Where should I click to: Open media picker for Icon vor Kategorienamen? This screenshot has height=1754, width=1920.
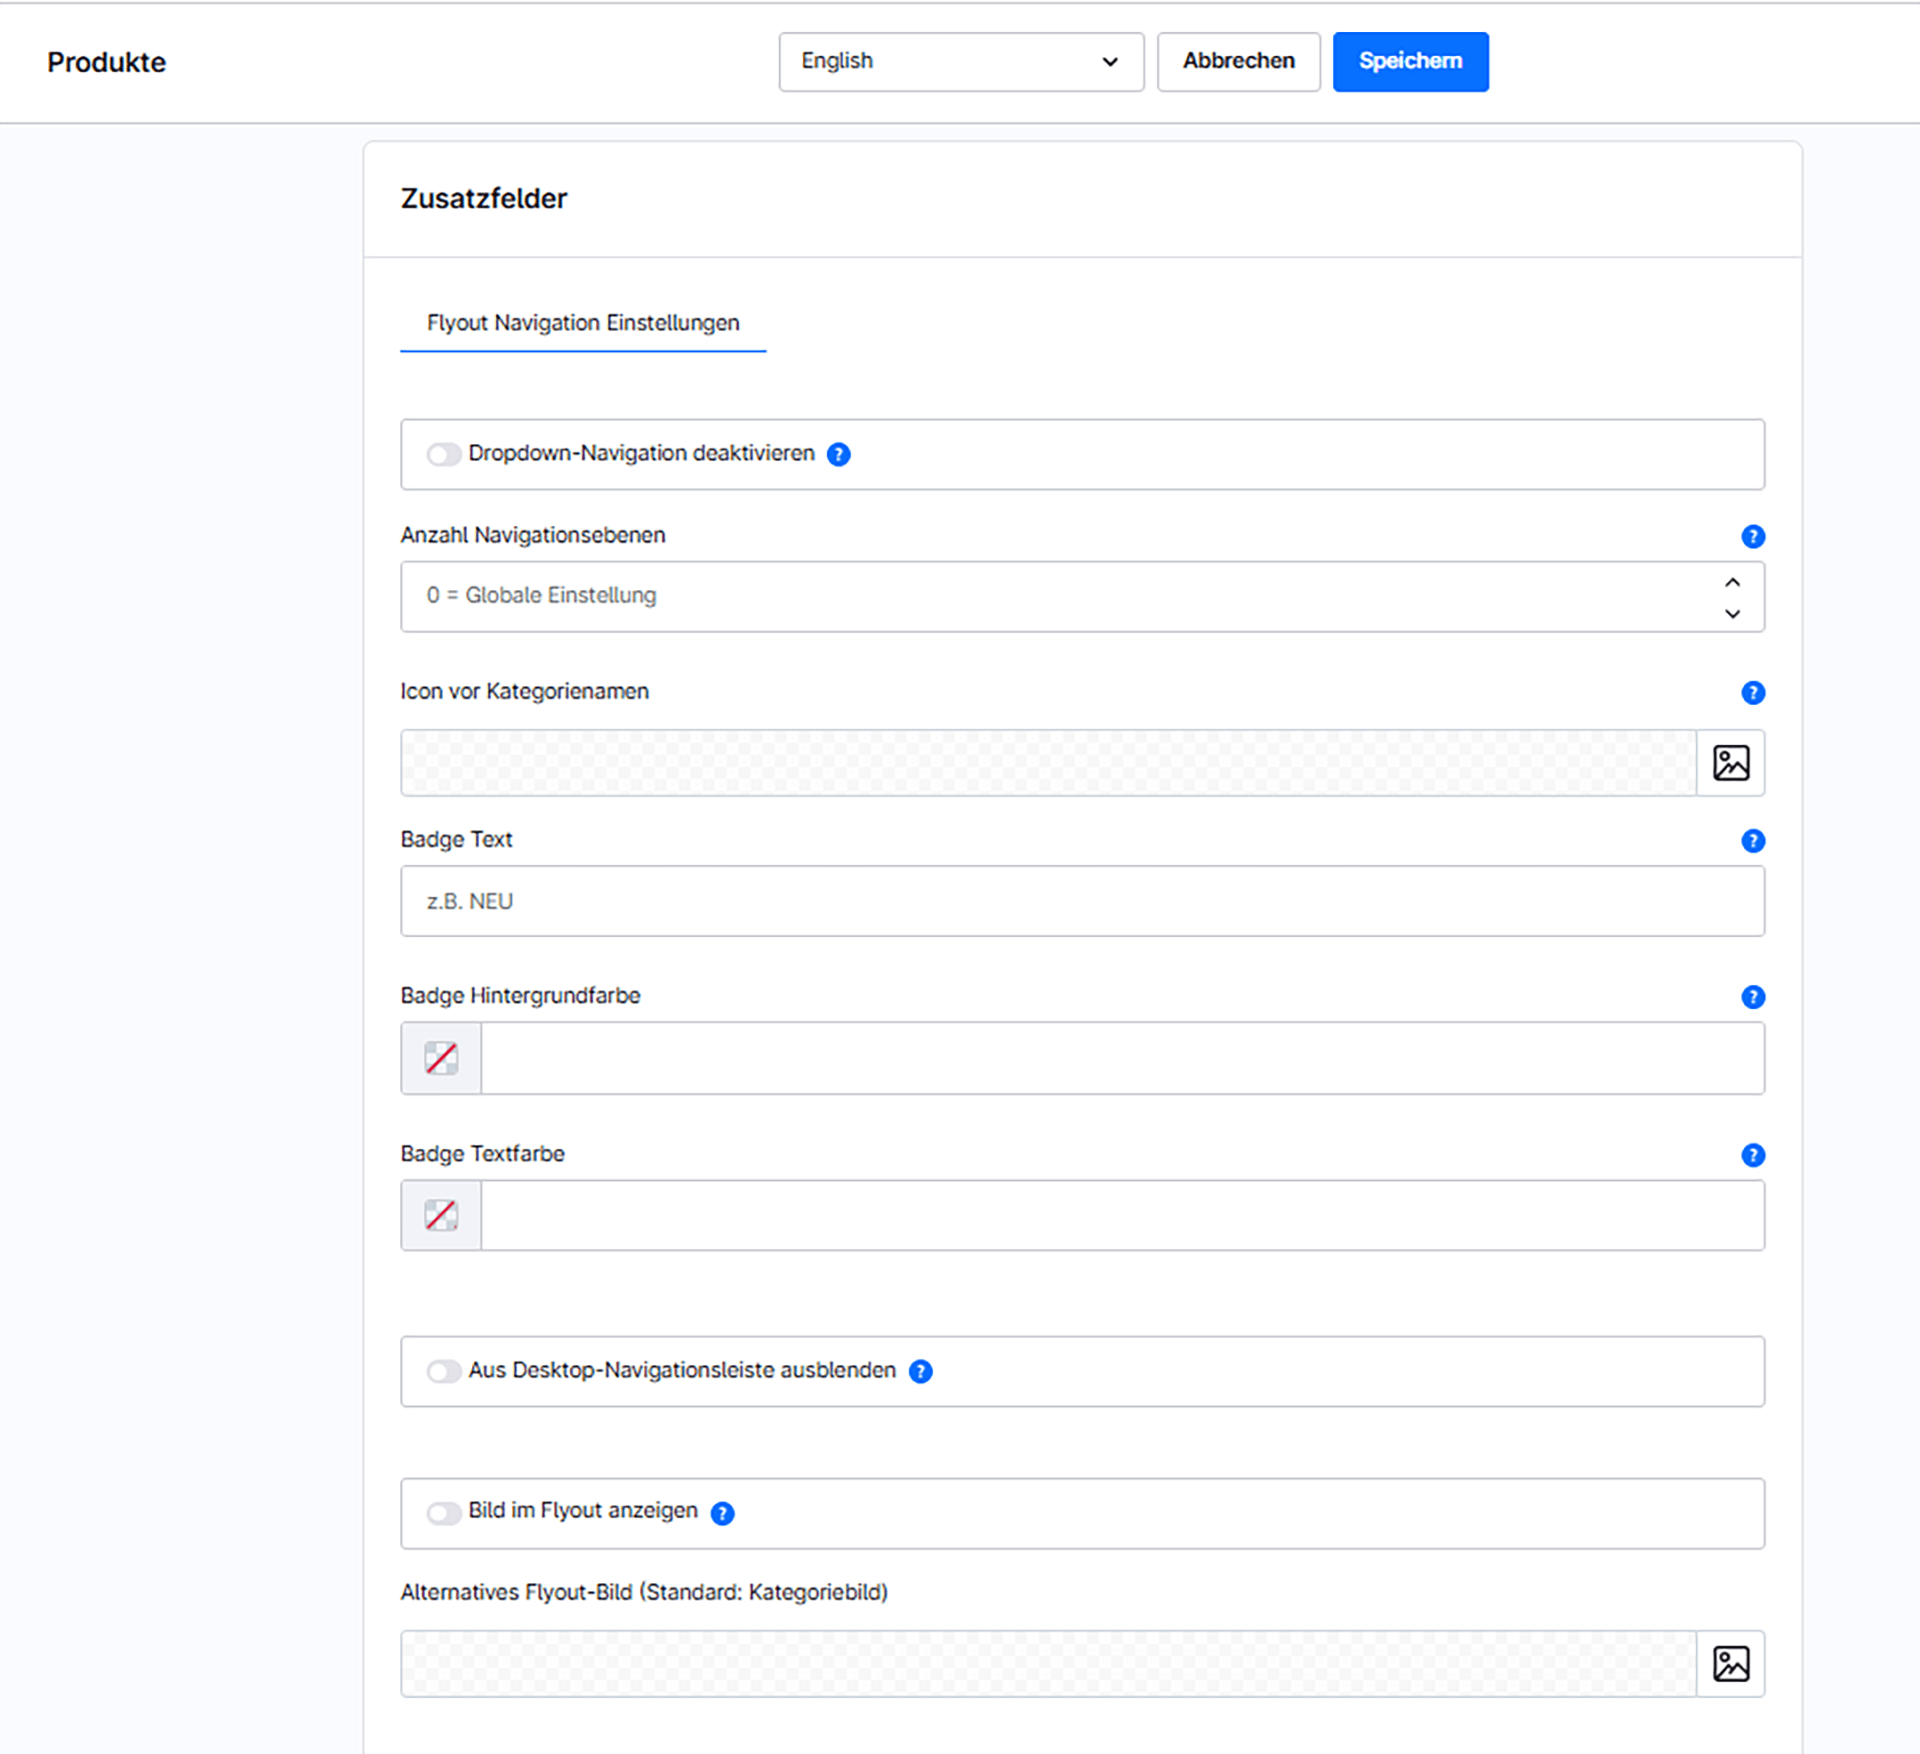coord(1730,763)
